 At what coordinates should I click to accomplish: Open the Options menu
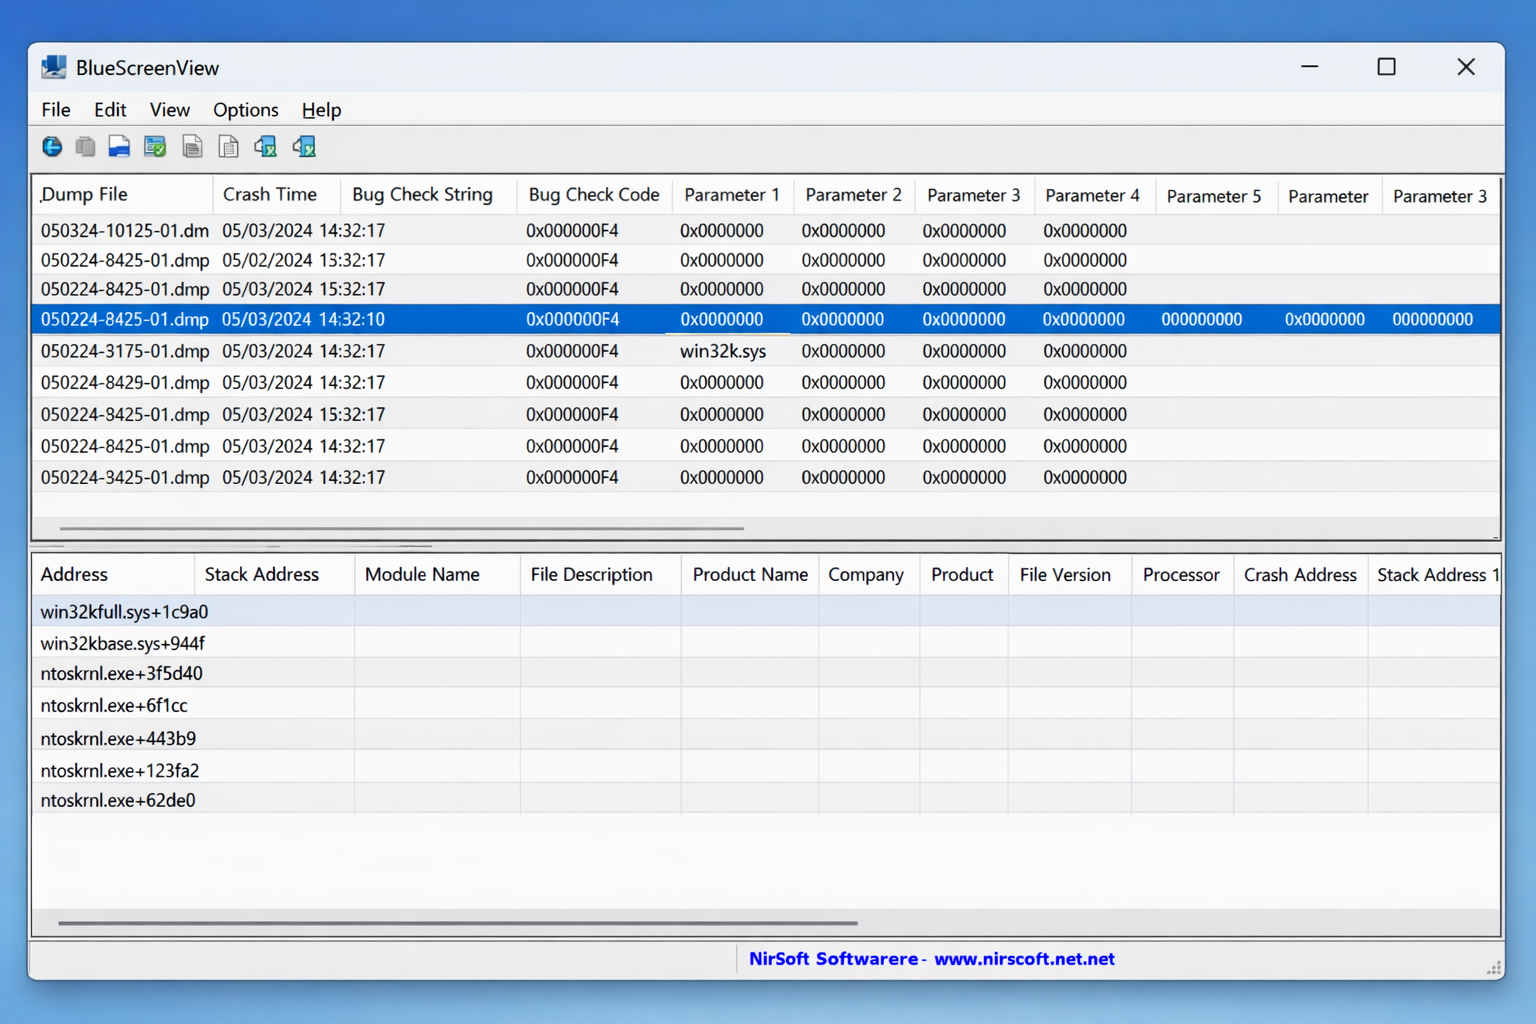pyautogui.click(x=246, y=110)
